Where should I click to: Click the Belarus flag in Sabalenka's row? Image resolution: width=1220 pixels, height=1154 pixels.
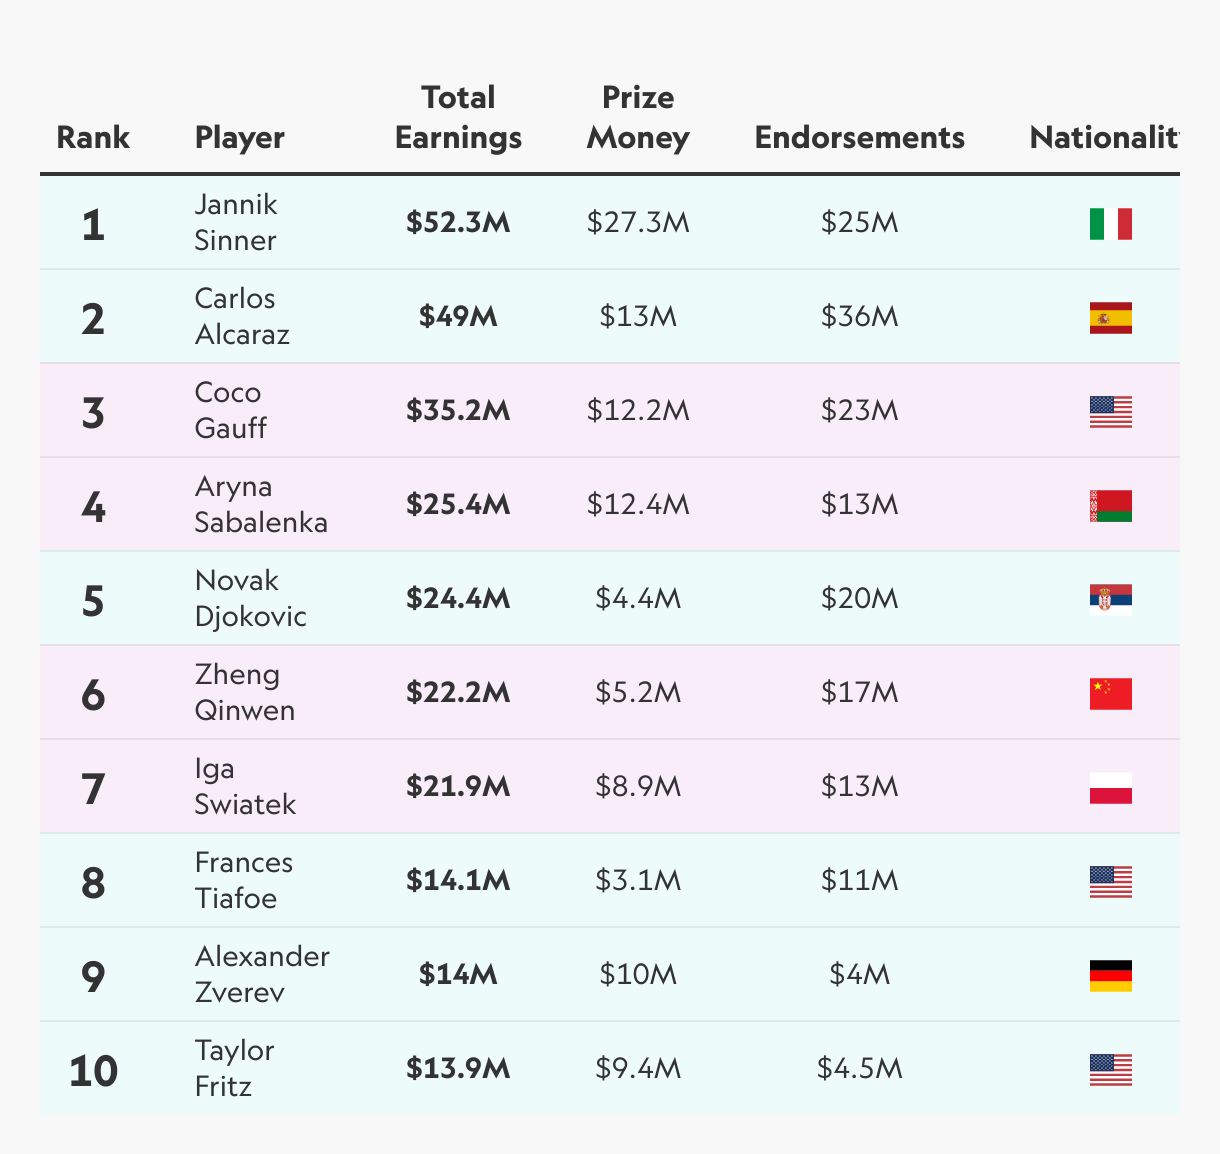click(1110, 506)
